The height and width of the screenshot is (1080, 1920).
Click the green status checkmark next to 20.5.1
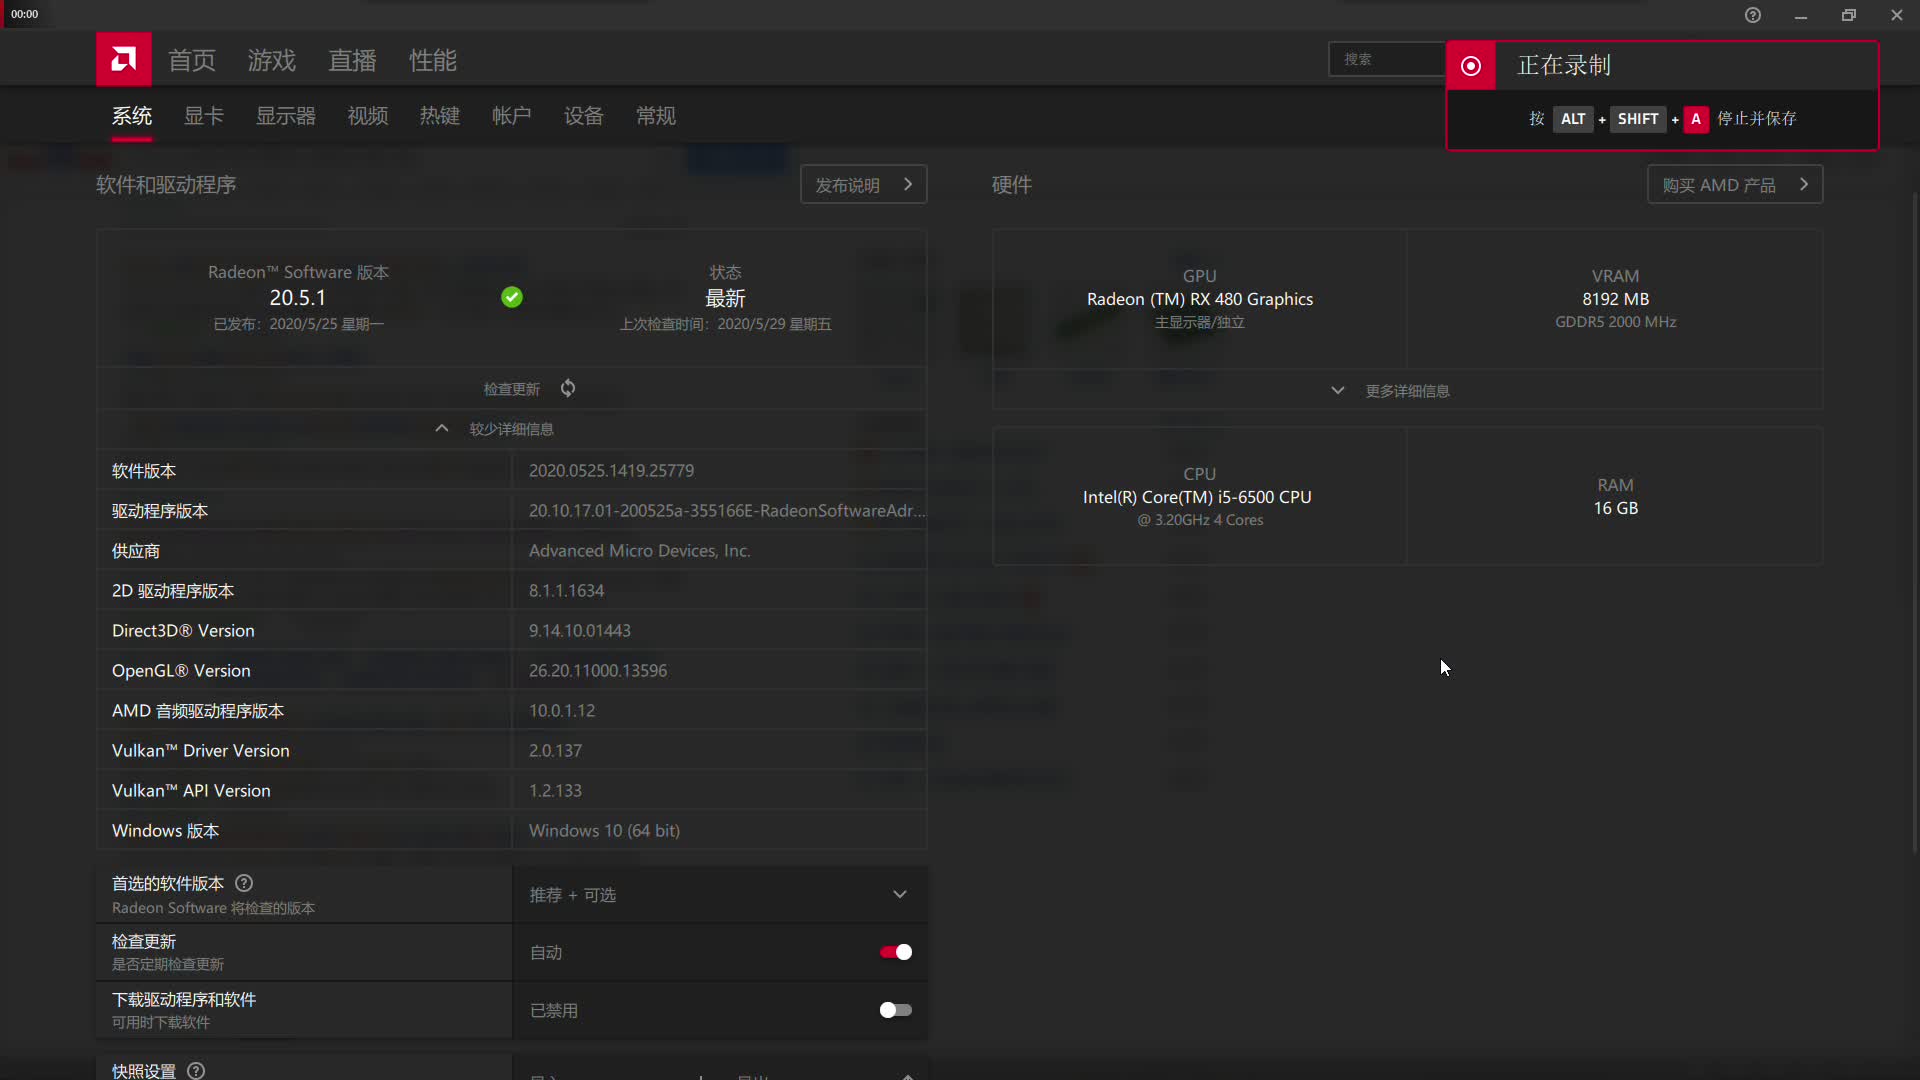511,297
